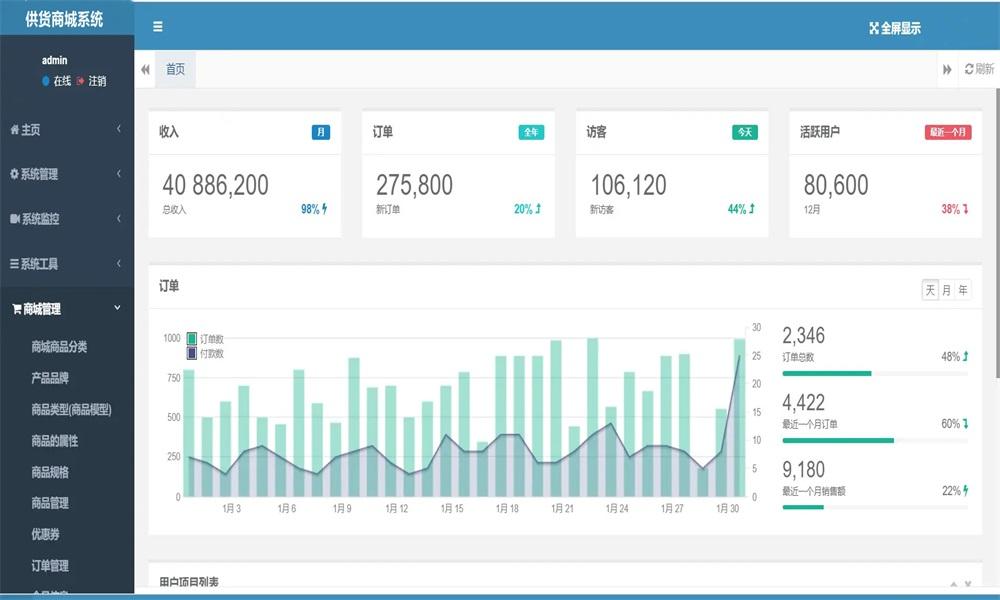The height and width of the screenshot is (600, 1000).
Task: Click the 刷新 refresh button
Action: 979,69
